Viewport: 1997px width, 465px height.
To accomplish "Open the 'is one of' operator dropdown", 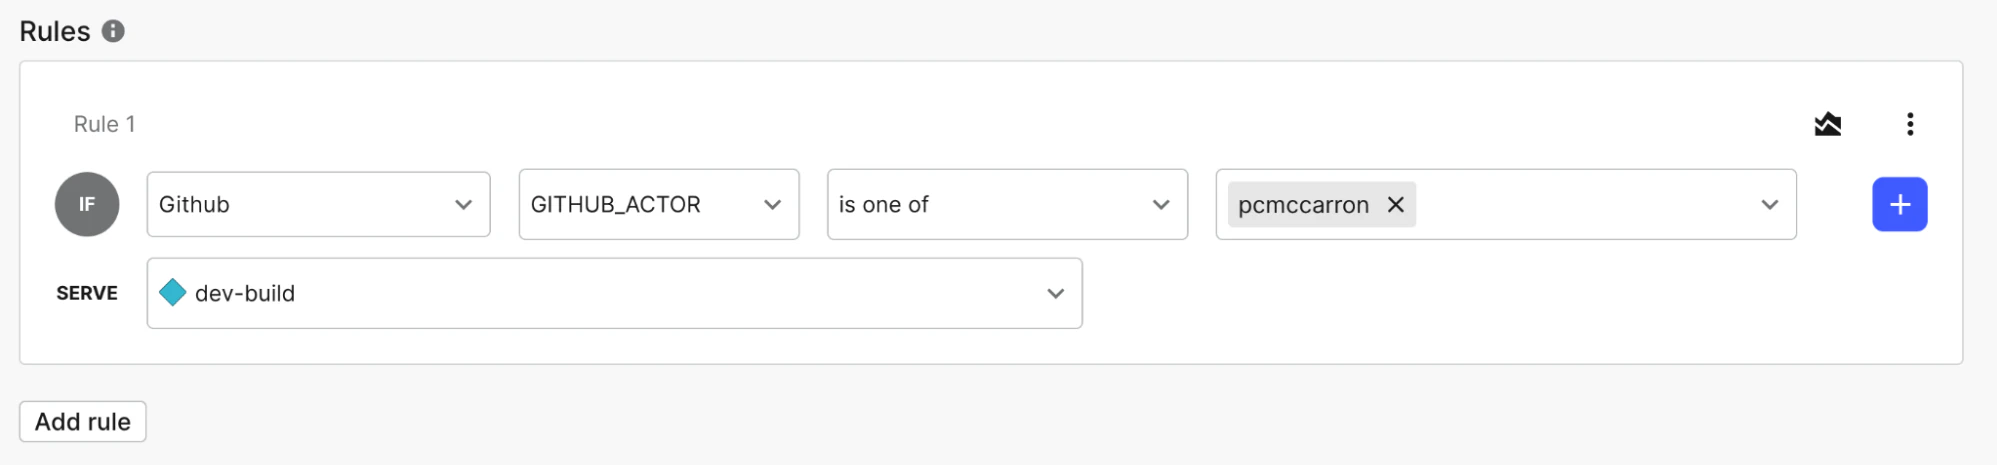I will [x=990, y=204].
